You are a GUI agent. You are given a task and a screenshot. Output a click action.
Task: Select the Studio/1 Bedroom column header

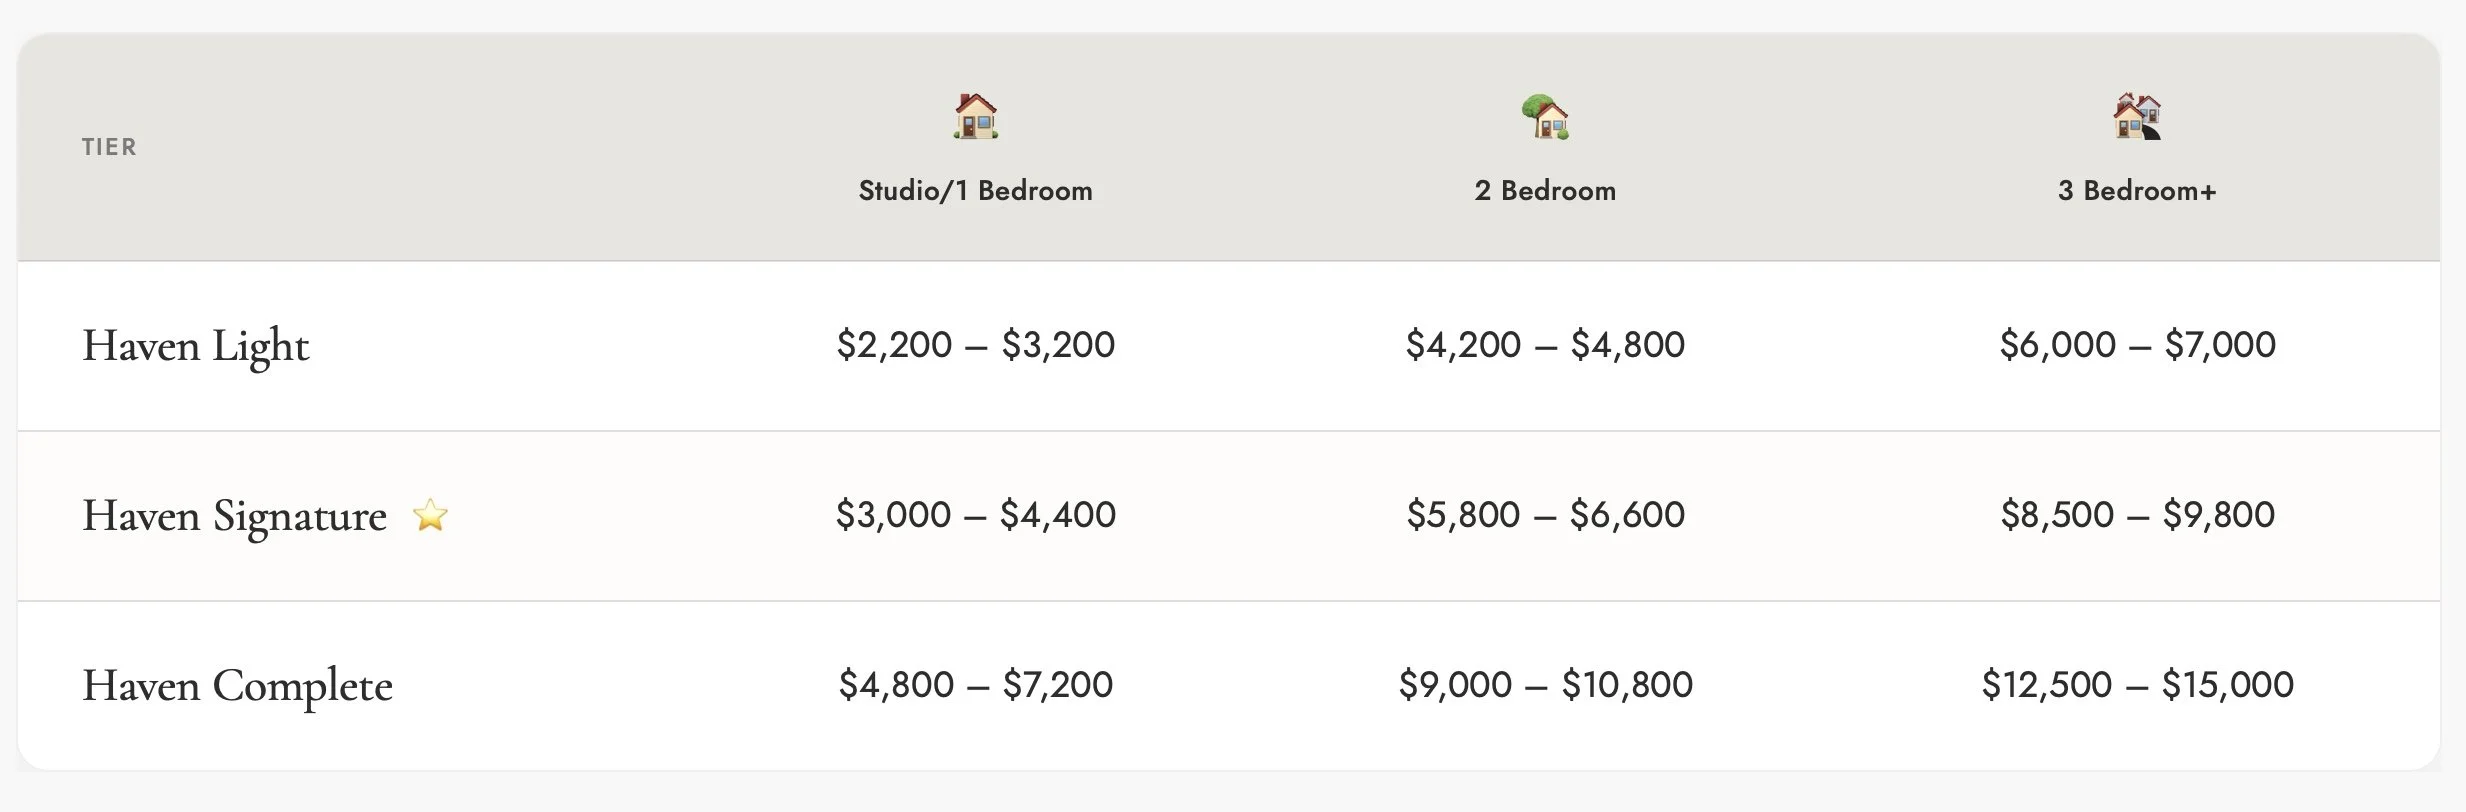click(x=975, y=191)
